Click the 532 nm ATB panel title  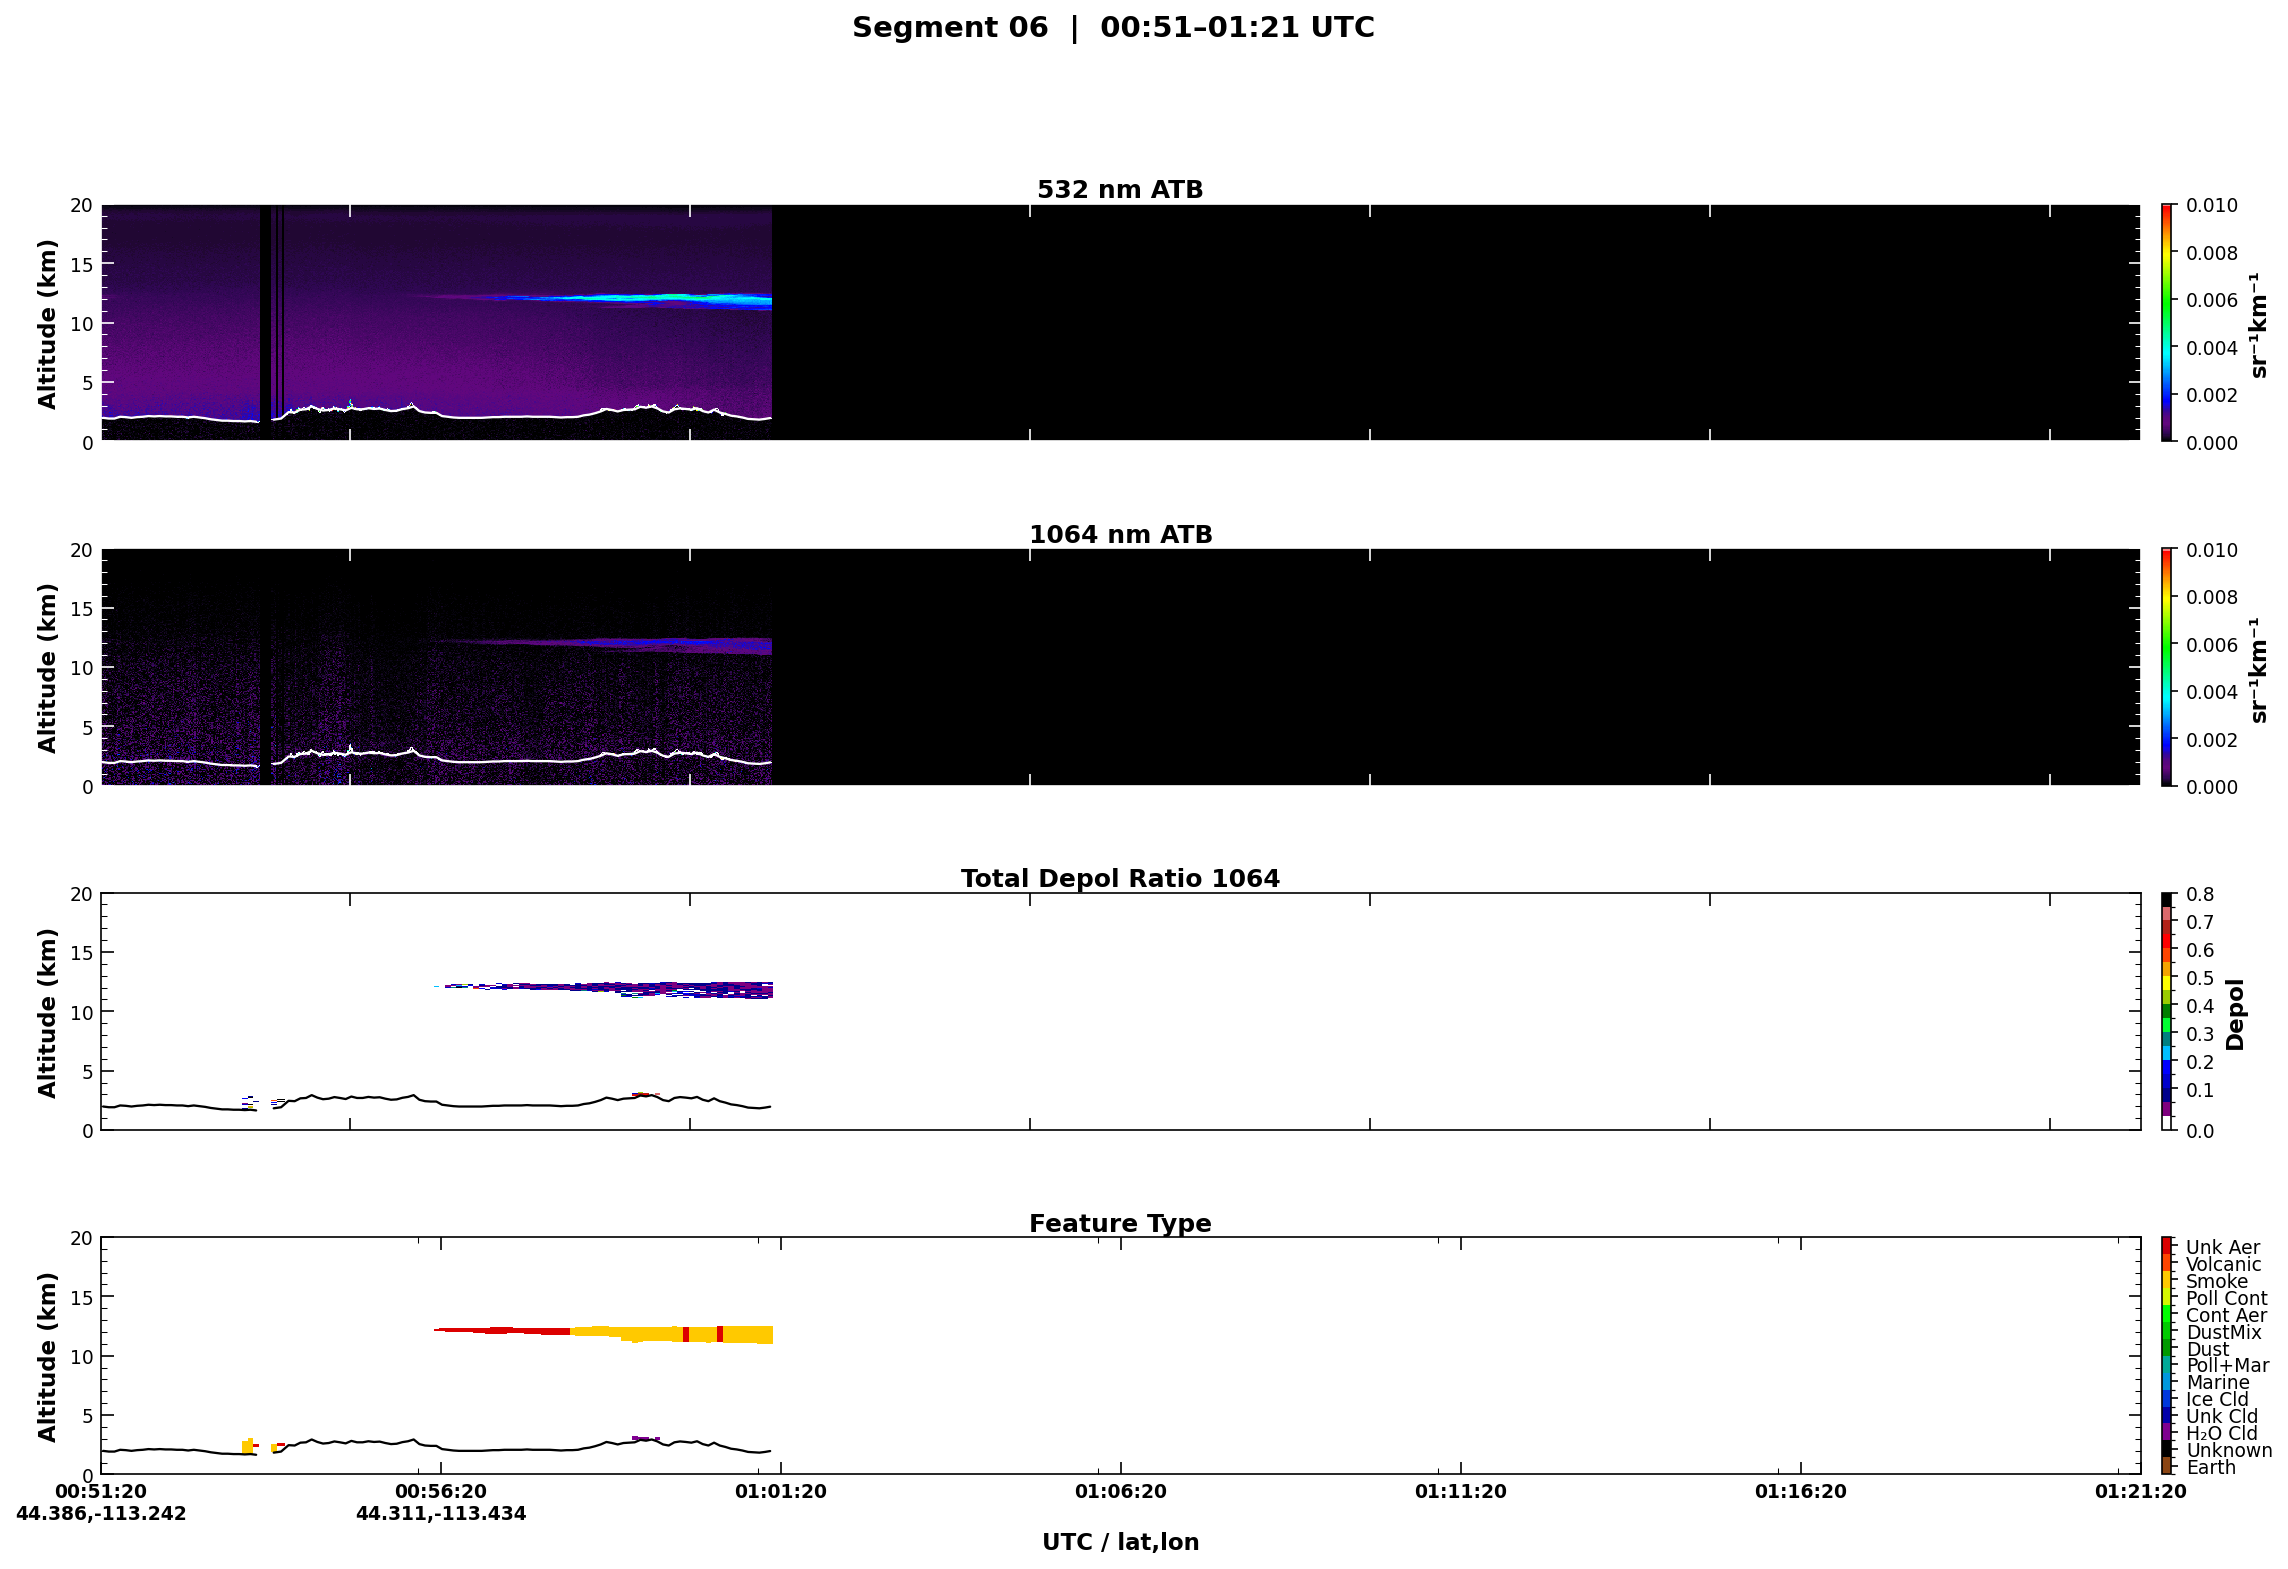point(1119,189)
